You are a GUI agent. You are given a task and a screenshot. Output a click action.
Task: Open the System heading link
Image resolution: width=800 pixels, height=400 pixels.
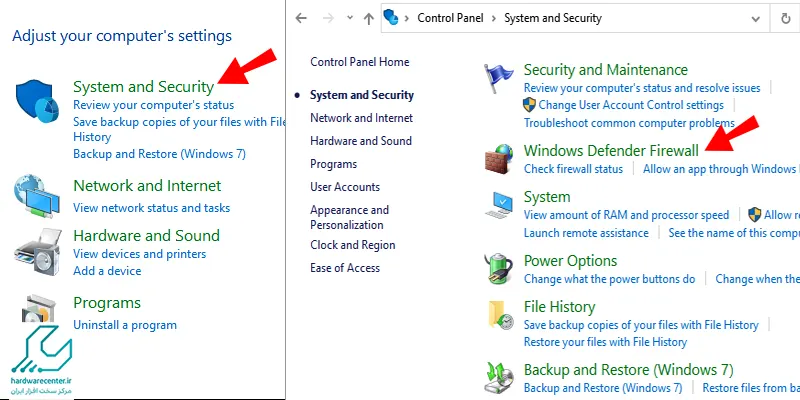[547, 197]
